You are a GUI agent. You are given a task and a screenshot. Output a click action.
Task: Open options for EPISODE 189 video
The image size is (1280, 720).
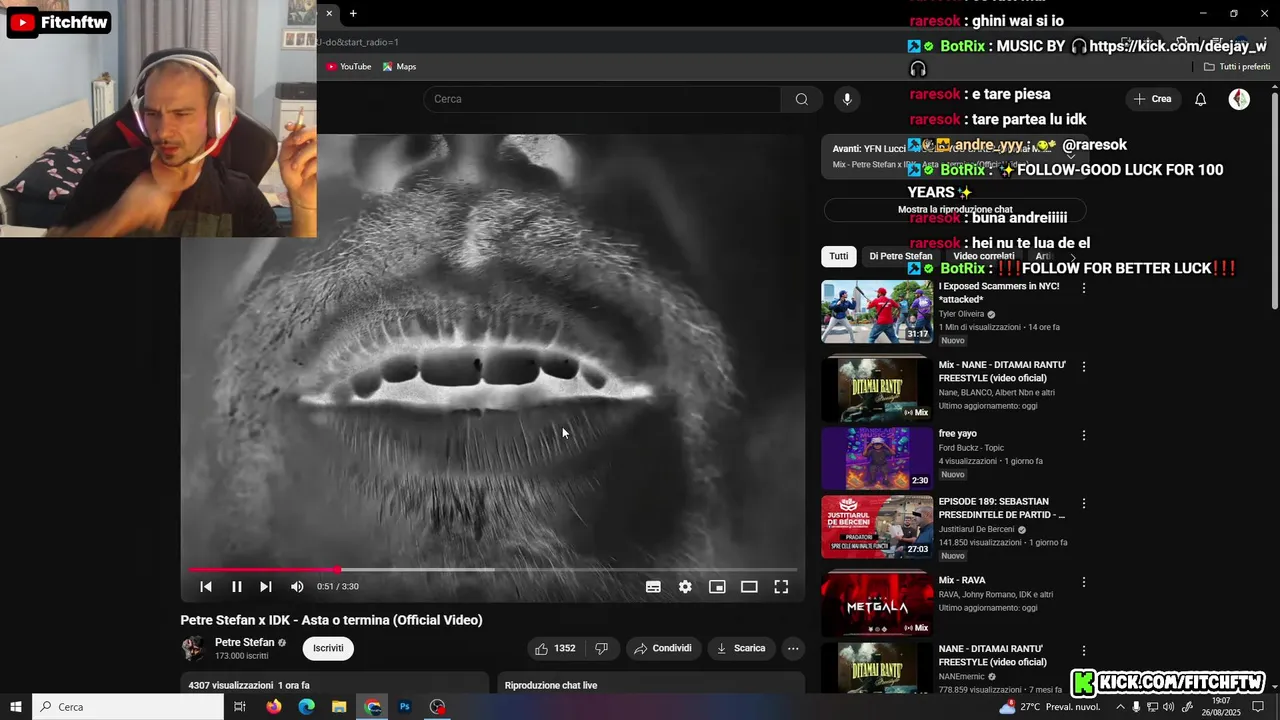pos(1083,504)
